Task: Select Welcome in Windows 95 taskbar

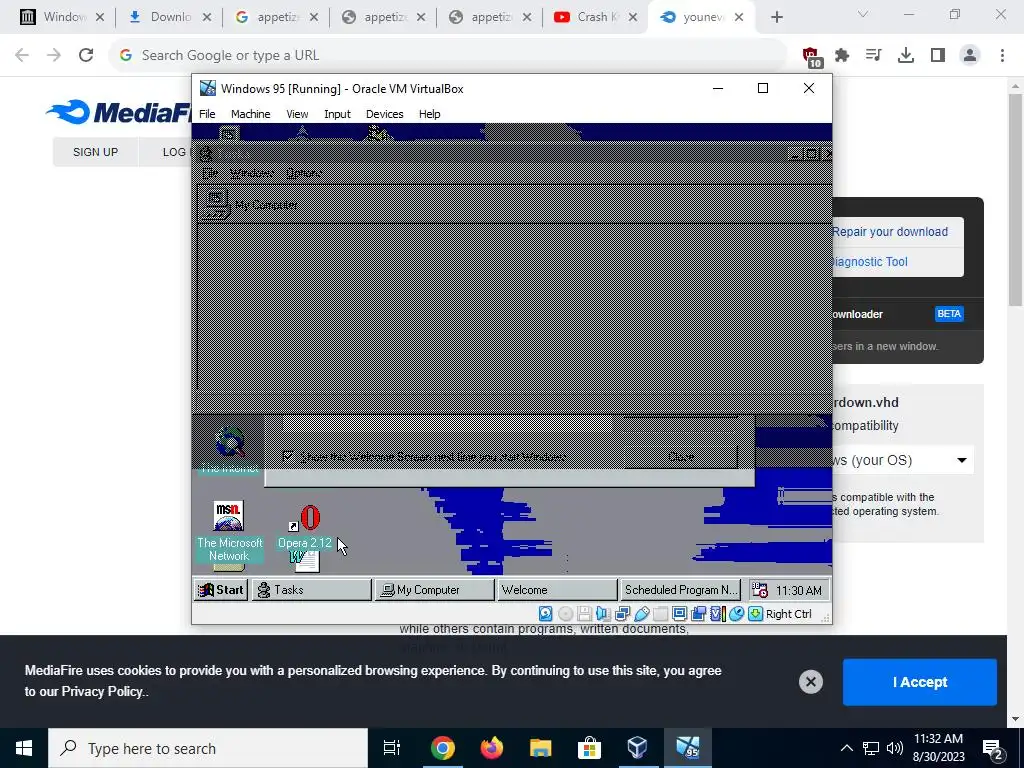Action: [557, 590]
